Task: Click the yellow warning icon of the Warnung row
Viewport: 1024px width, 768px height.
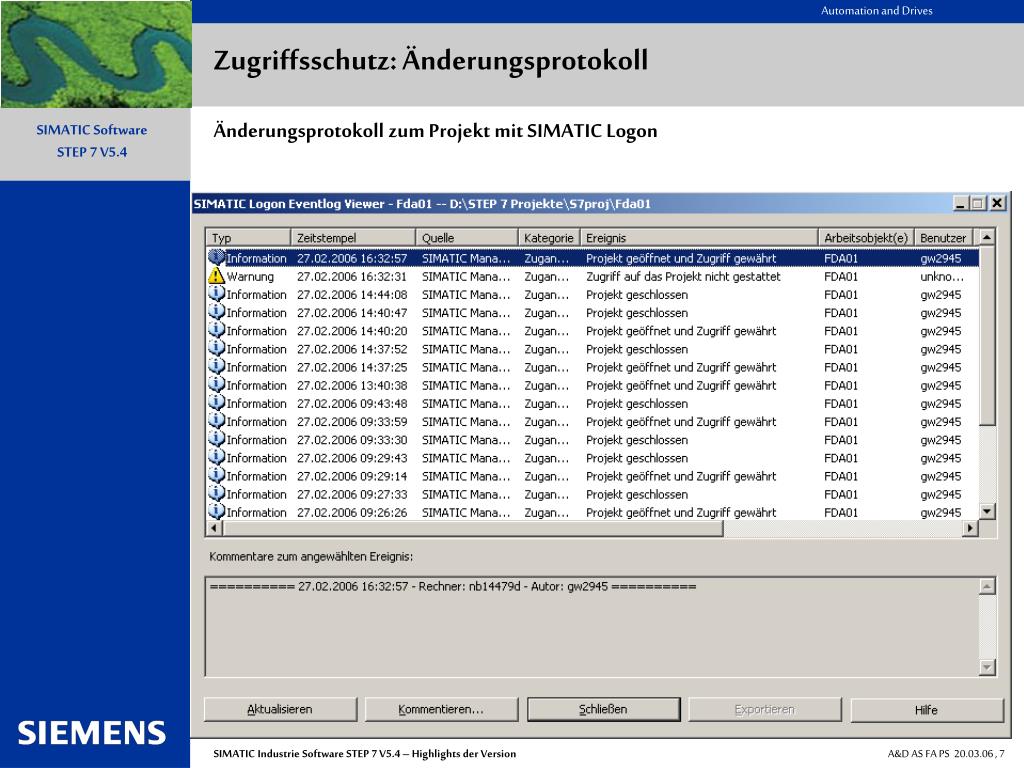Action: pyautogui.click(x=217, y=276)
